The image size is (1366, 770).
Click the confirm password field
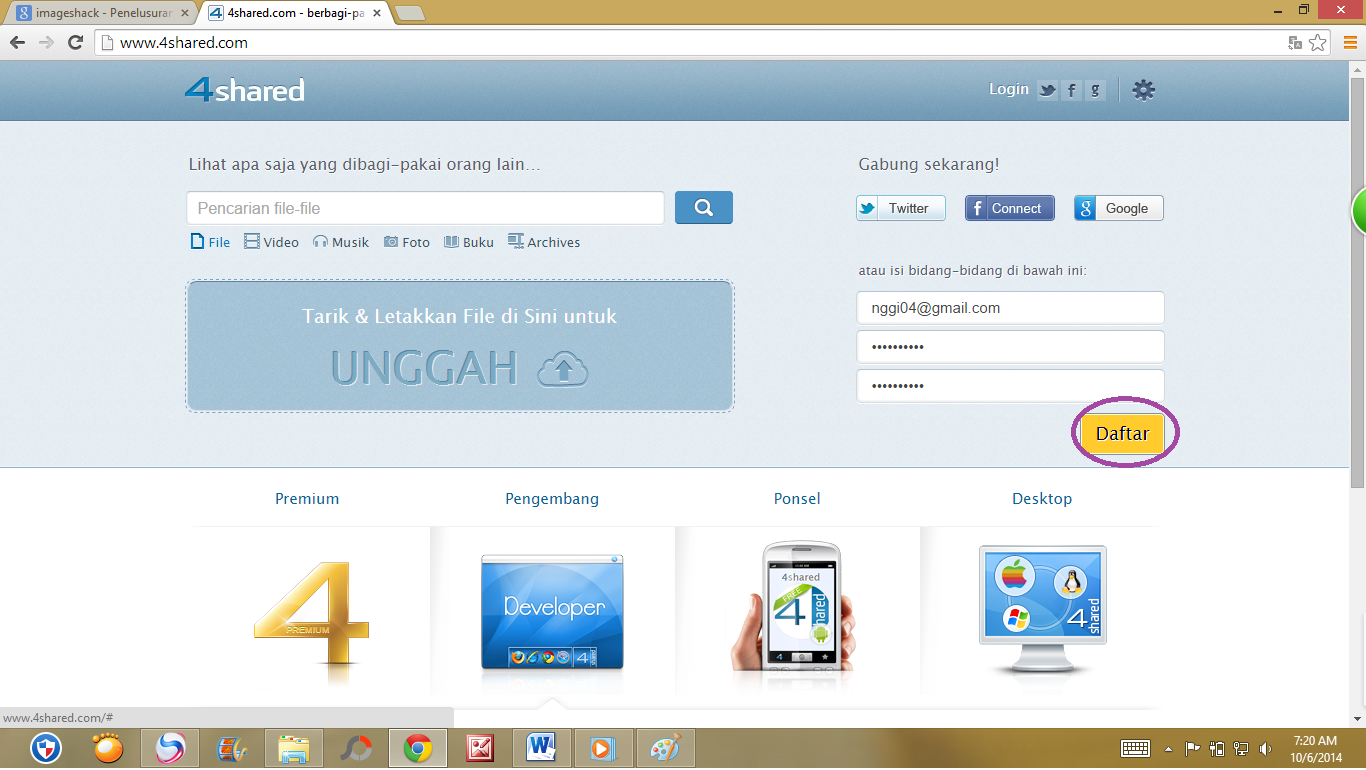pyautogui.click(x=1010, y=386)
